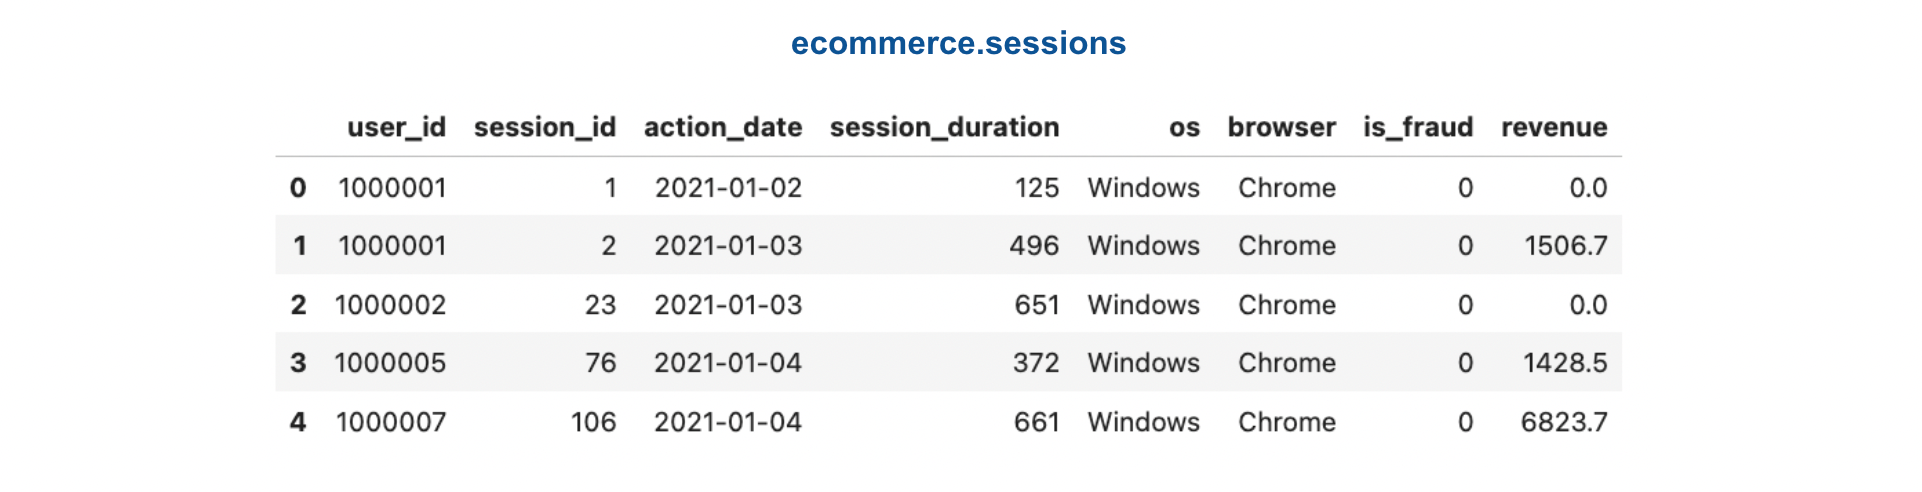
Task: Select row index 4
Action: (x=298, y=422)
